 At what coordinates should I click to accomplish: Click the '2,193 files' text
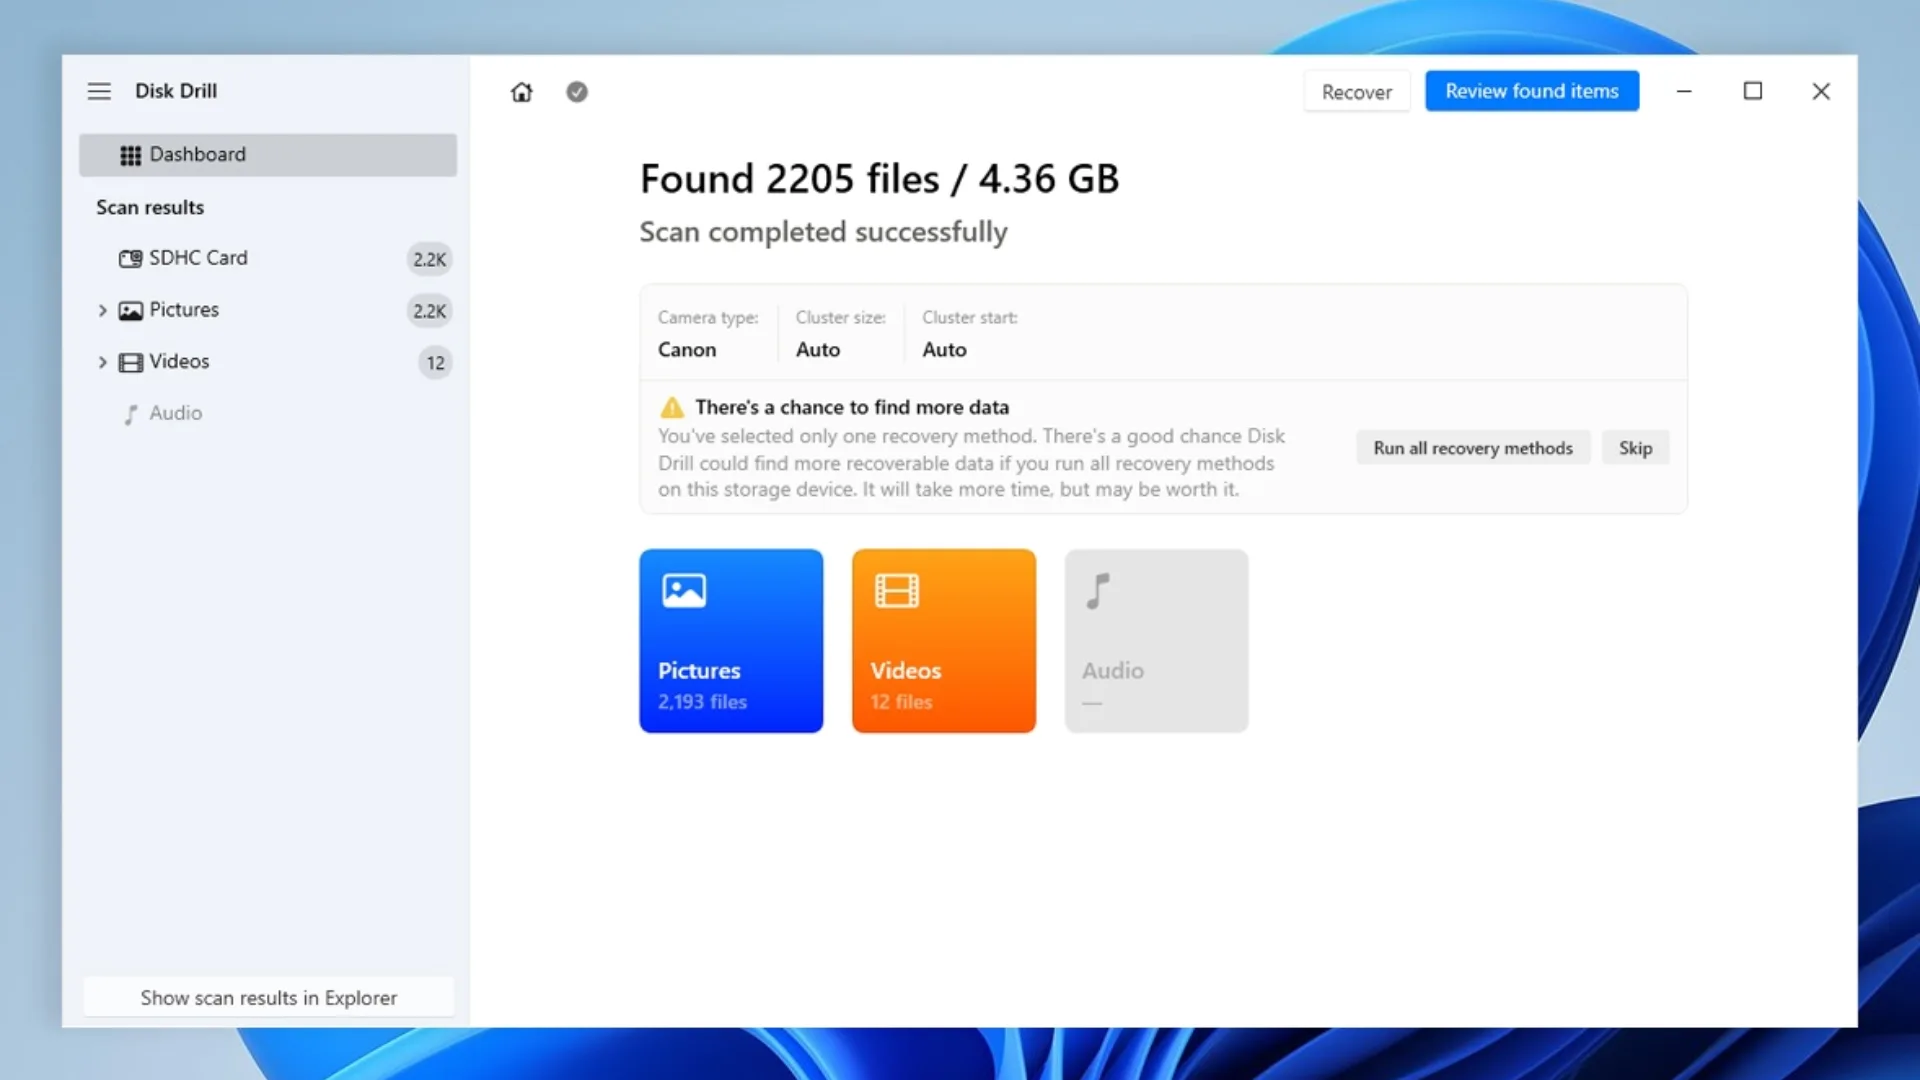point(702,702)
